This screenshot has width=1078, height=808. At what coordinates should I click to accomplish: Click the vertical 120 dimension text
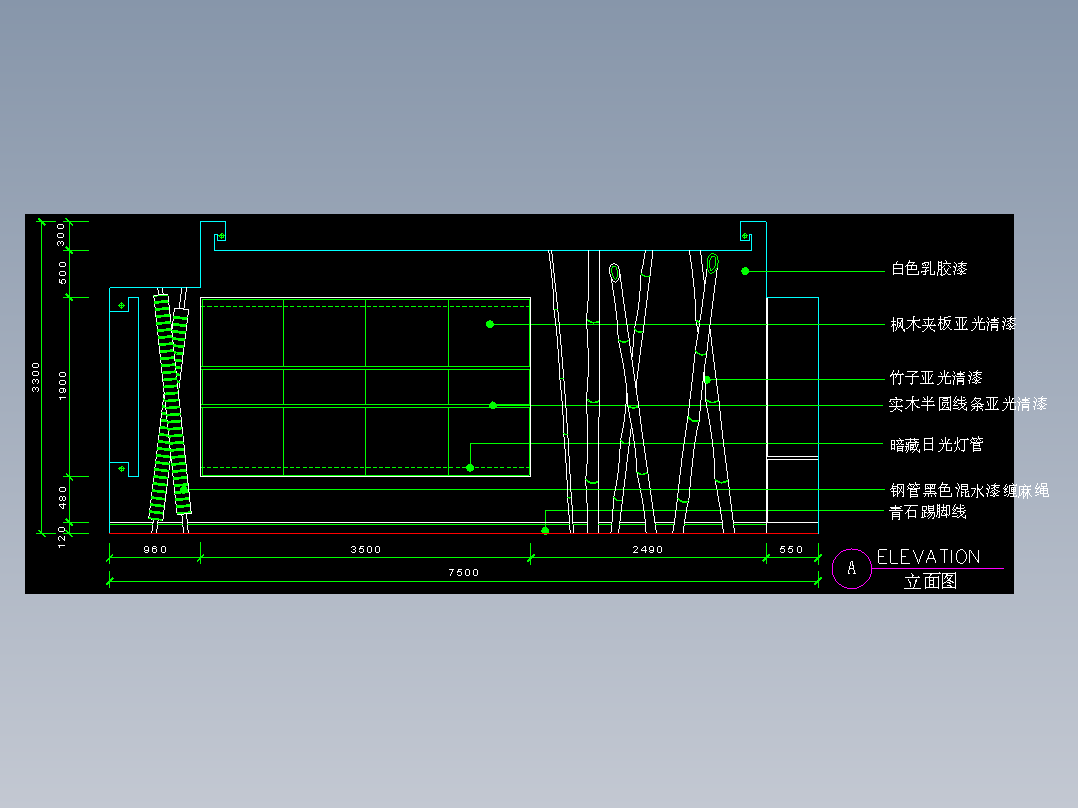[62, 537]
